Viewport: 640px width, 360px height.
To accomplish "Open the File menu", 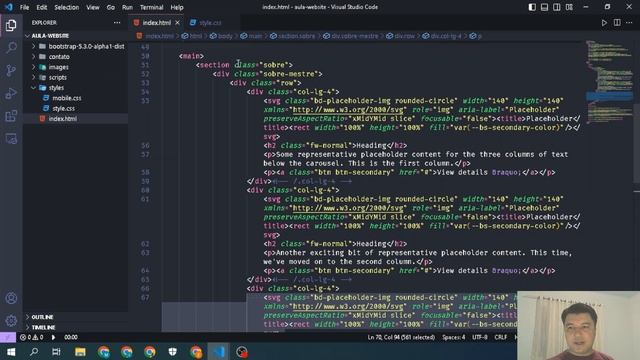I will coord(24,7).
